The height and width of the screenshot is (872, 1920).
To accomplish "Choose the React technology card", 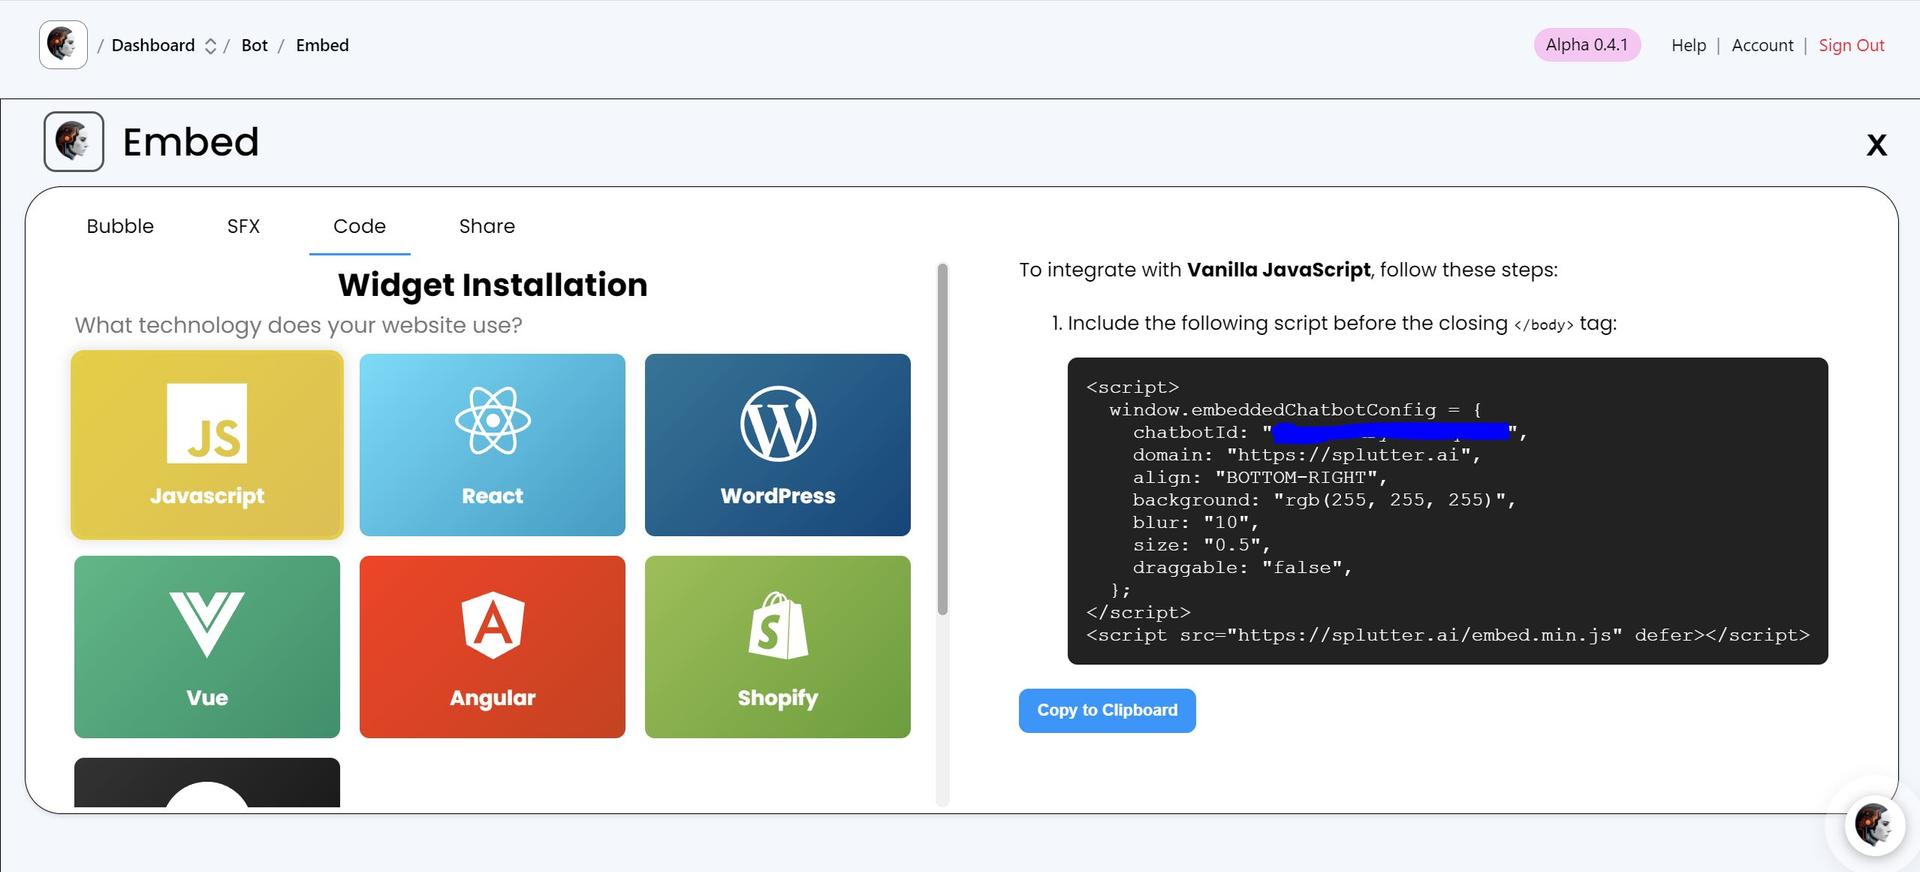I will [x=492, y=445].
